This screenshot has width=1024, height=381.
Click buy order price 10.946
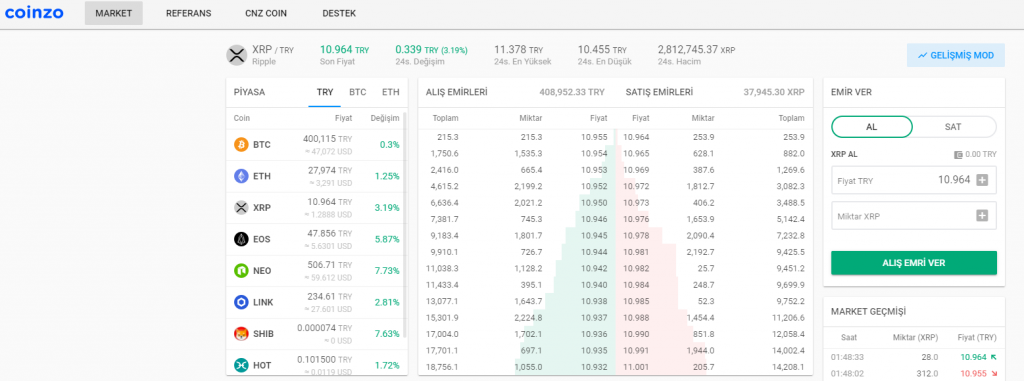(594, 219)
